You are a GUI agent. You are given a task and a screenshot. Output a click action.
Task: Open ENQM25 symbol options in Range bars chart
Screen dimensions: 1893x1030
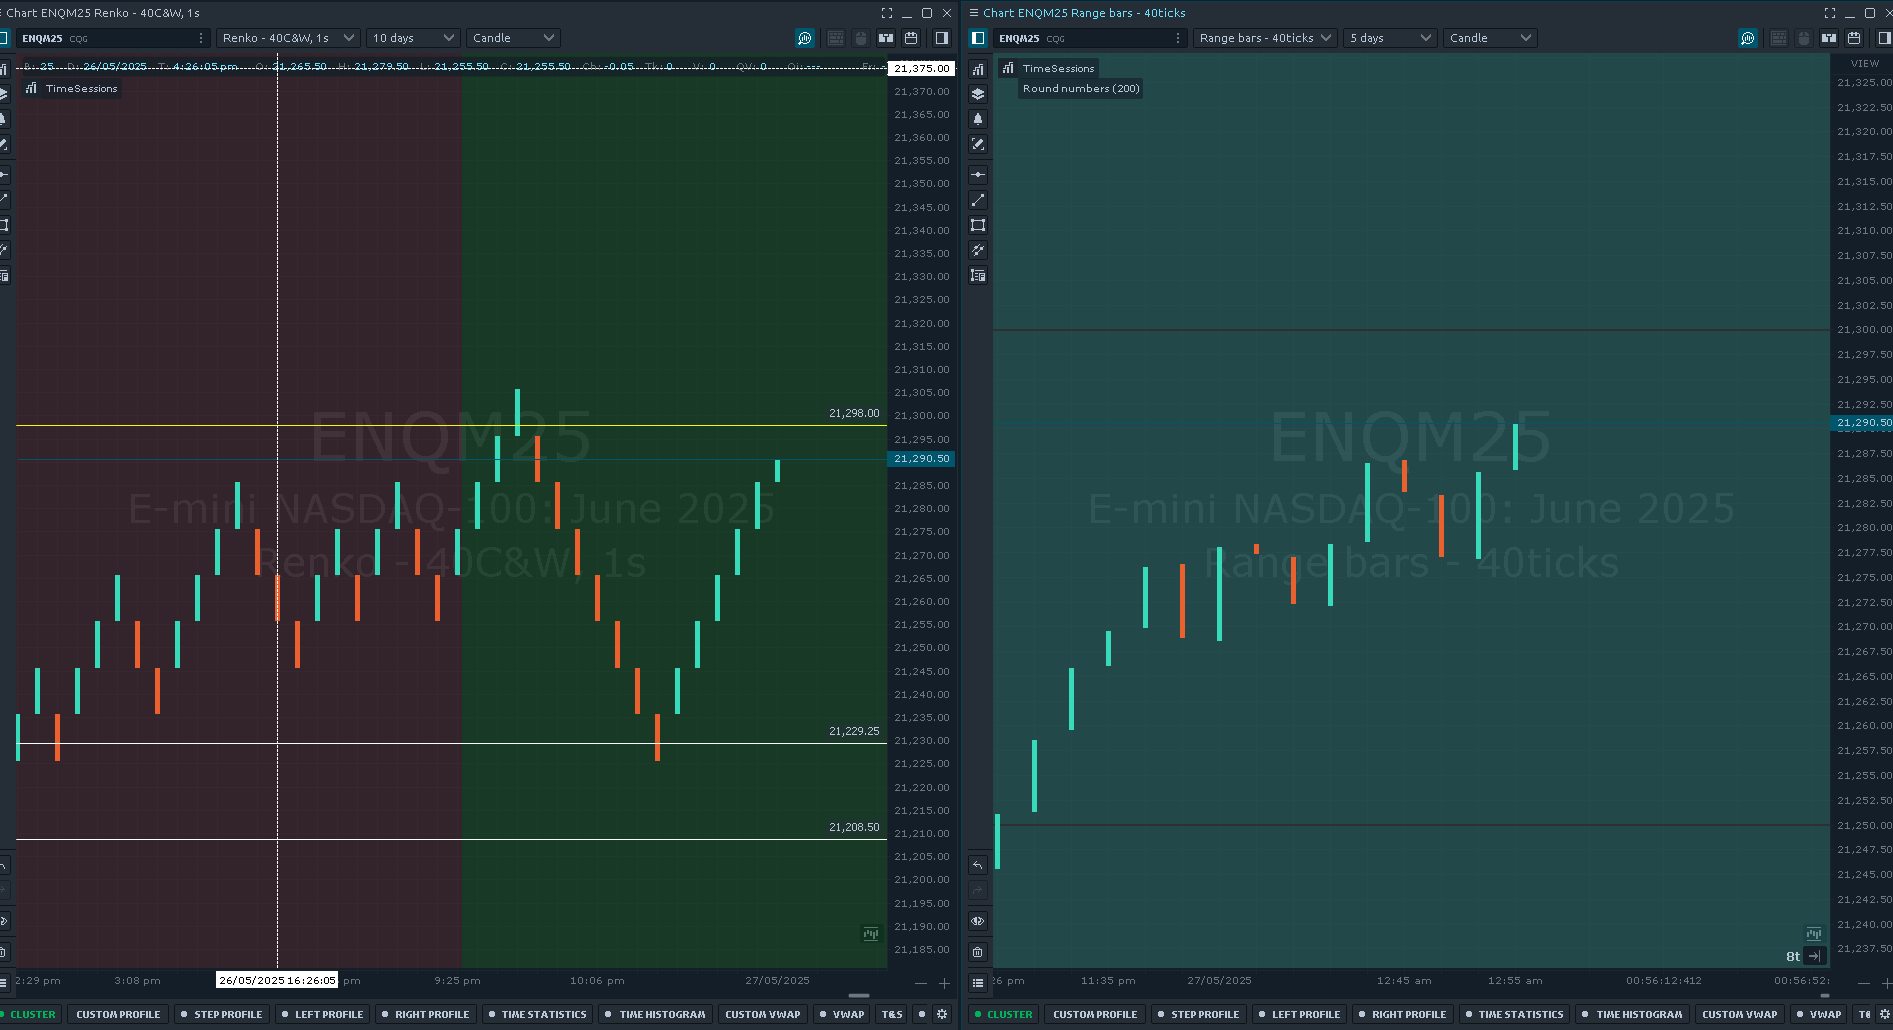coord(1178,38)
